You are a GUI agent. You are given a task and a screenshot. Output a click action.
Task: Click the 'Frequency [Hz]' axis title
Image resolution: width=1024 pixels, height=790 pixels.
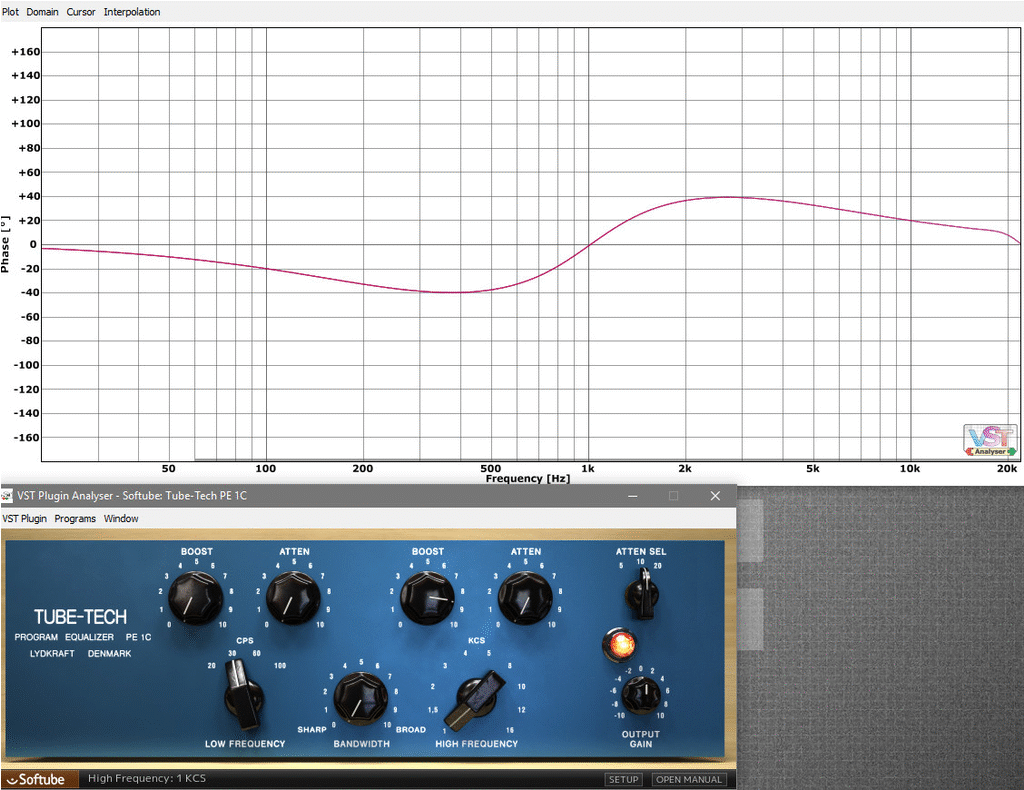pyautogui.click(x=528, y=479)
